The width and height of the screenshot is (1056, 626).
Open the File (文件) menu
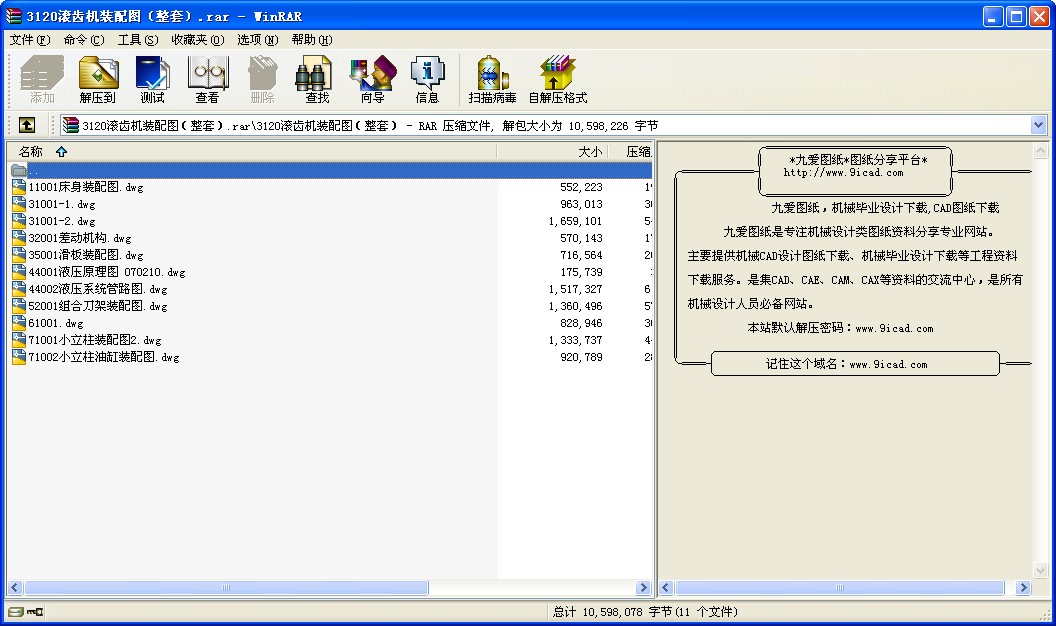tap(30, 40)
